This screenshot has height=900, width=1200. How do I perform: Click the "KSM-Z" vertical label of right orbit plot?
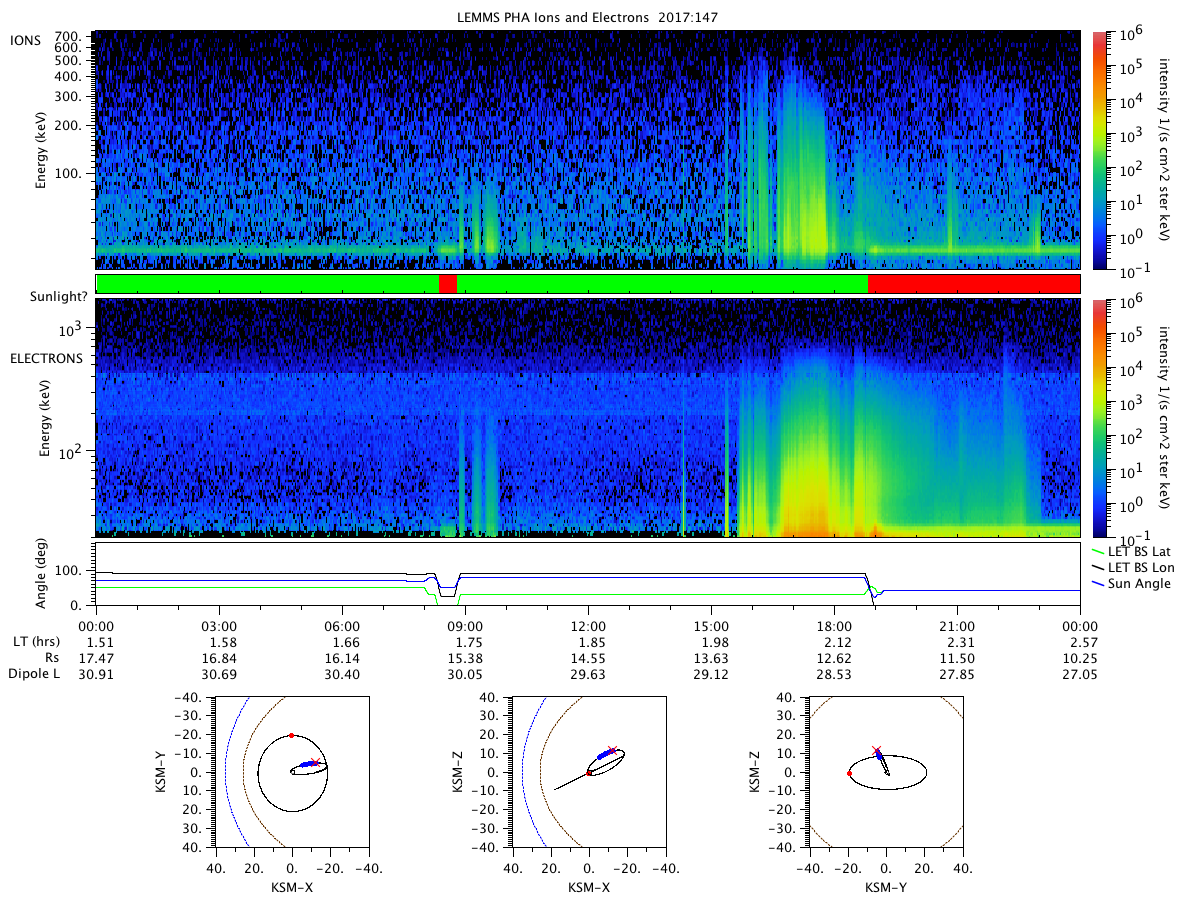[x=757, y=772]
